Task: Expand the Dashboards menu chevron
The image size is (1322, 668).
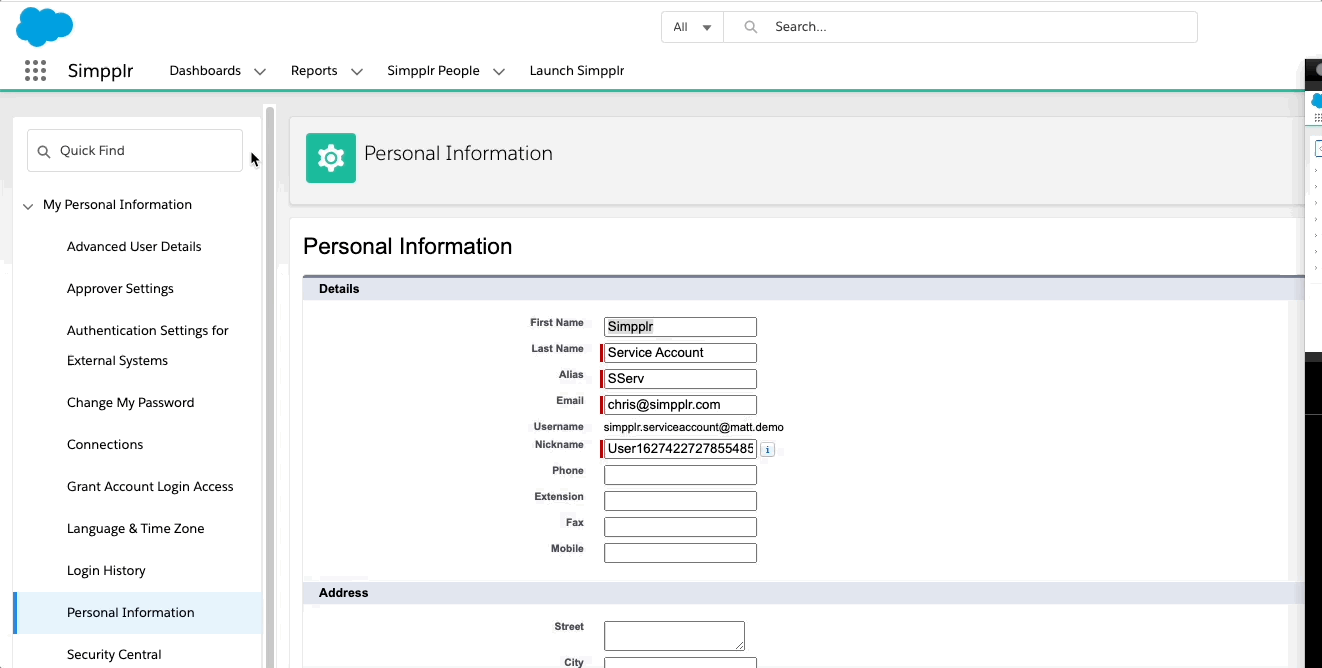Action: coord(260,72)
